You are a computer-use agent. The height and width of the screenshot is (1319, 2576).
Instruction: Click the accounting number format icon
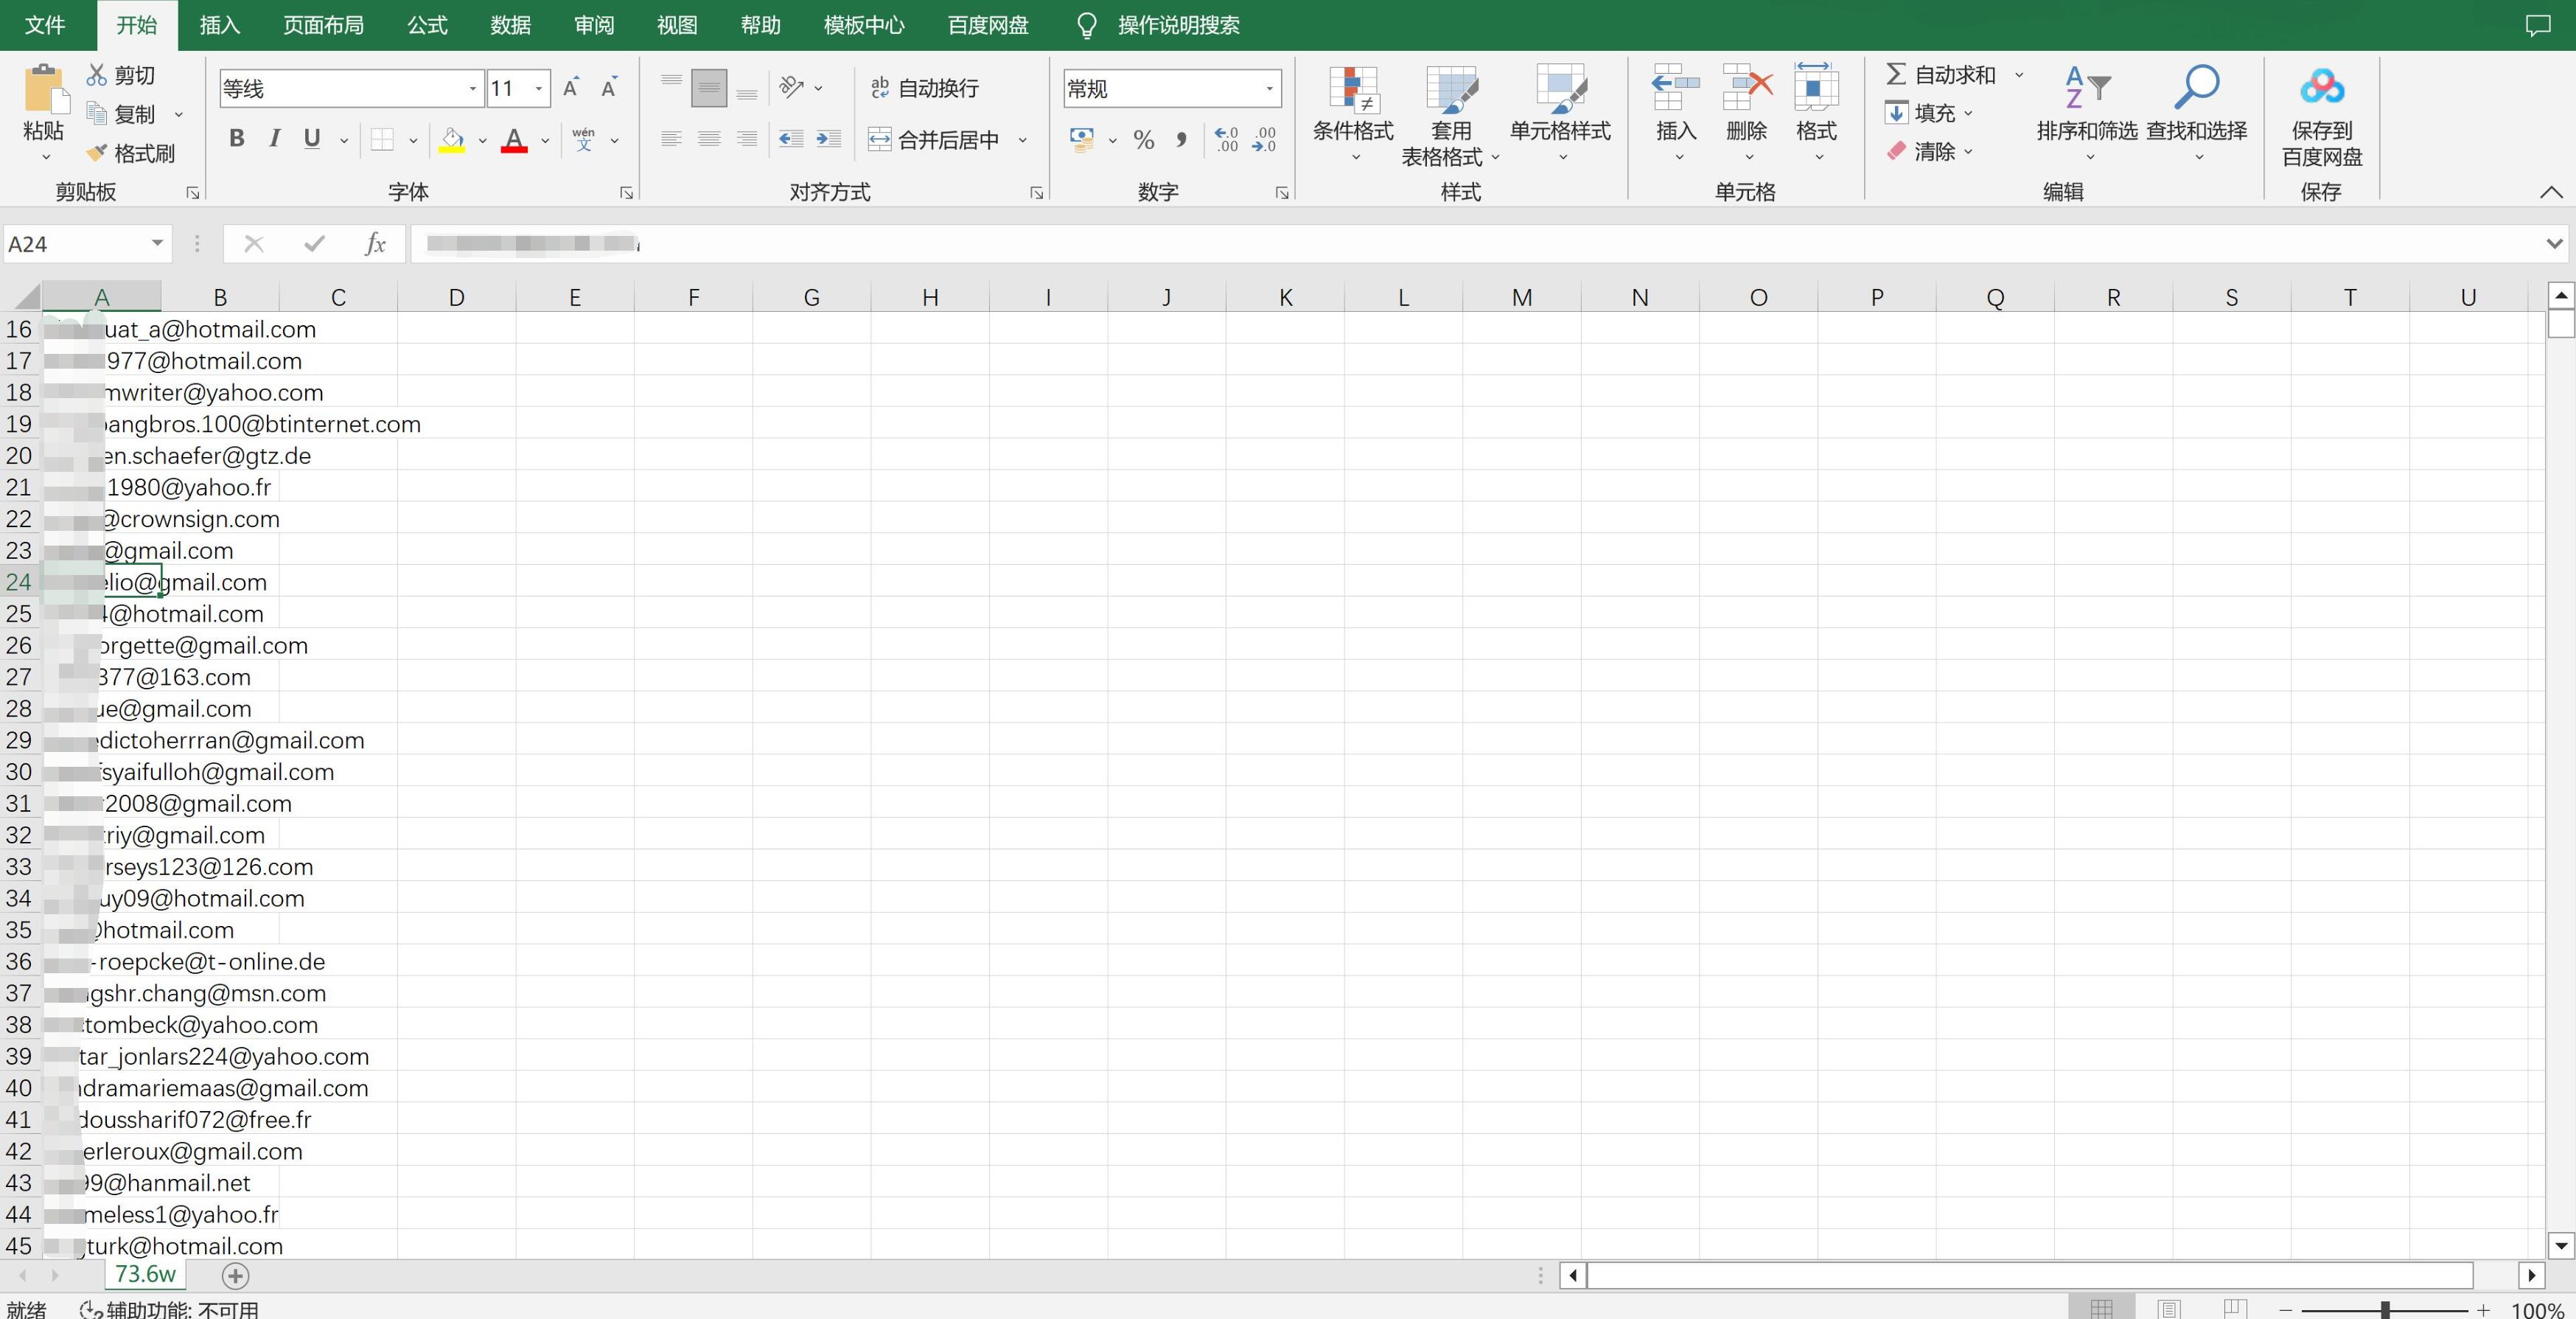(x=1081, y=140)
